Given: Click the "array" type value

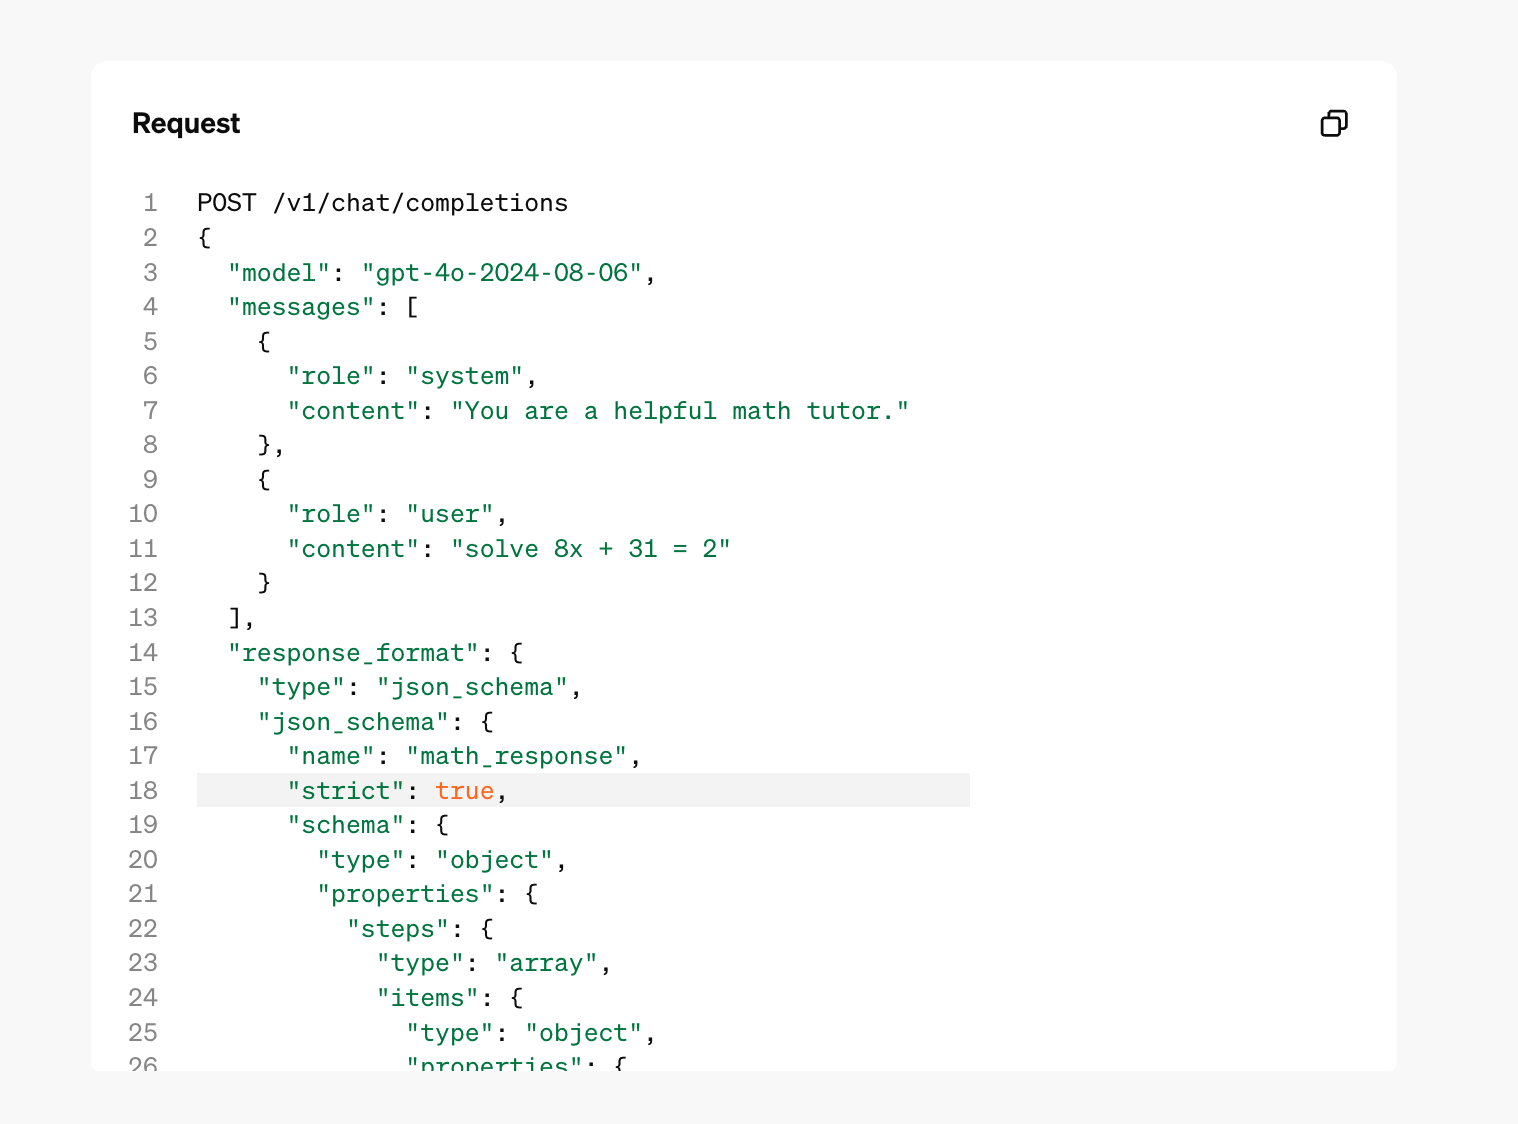Looking at the screenshot, I should (546, 963).
